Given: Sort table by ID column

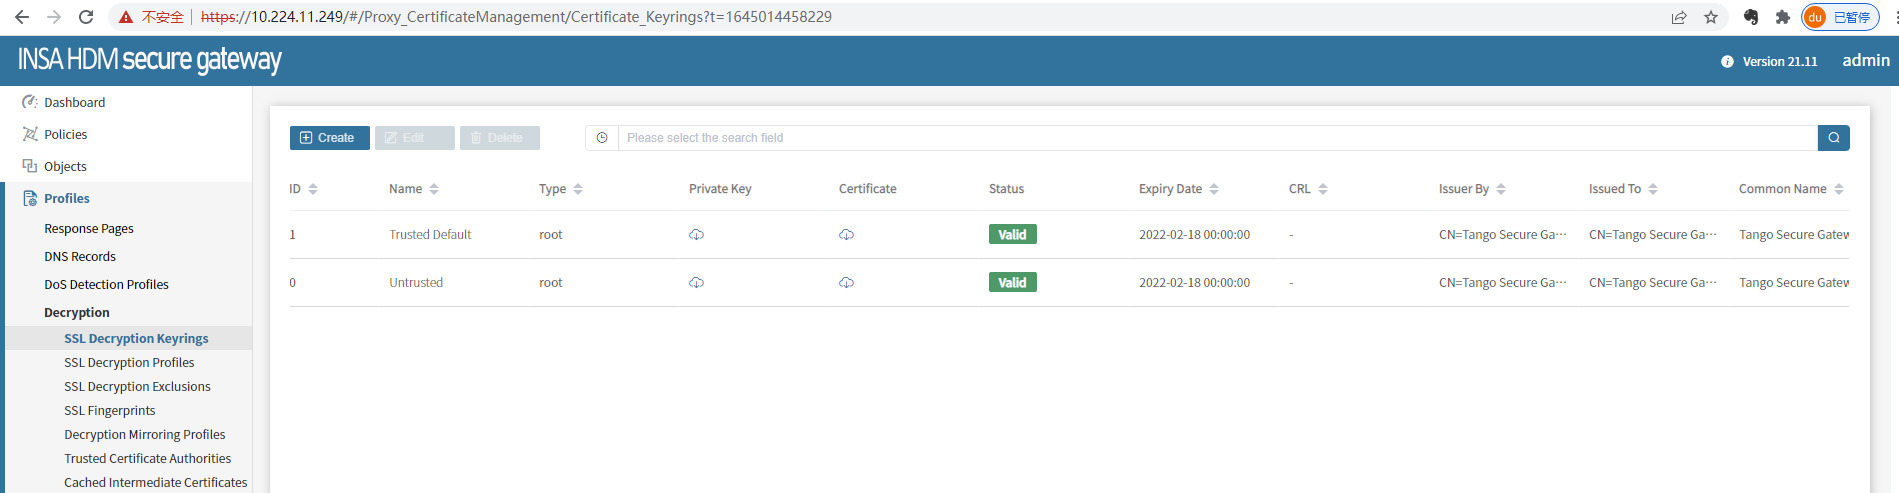Looking at the screenshot, I should pos(313,189).
